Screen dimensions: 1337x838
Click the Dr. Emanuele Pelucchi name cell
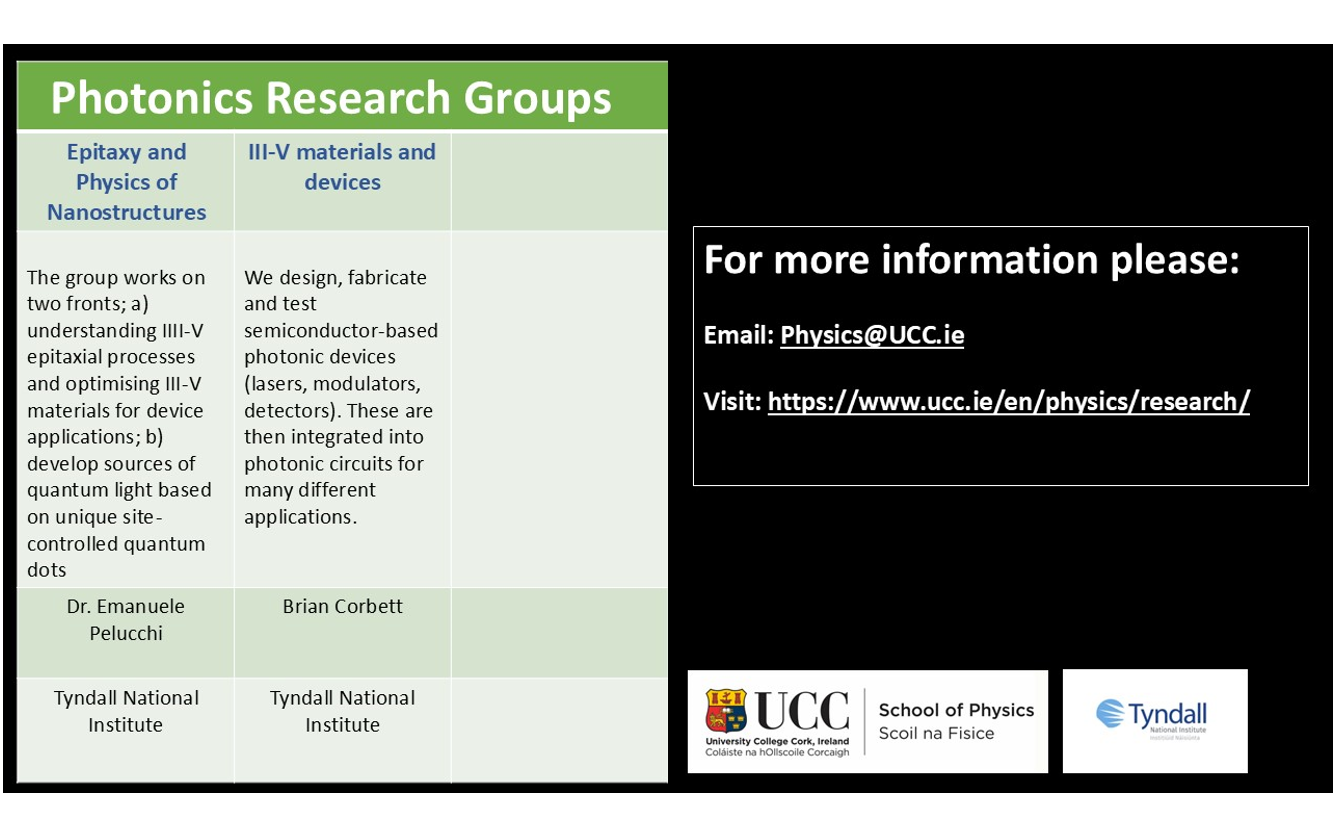click(126, 620)
